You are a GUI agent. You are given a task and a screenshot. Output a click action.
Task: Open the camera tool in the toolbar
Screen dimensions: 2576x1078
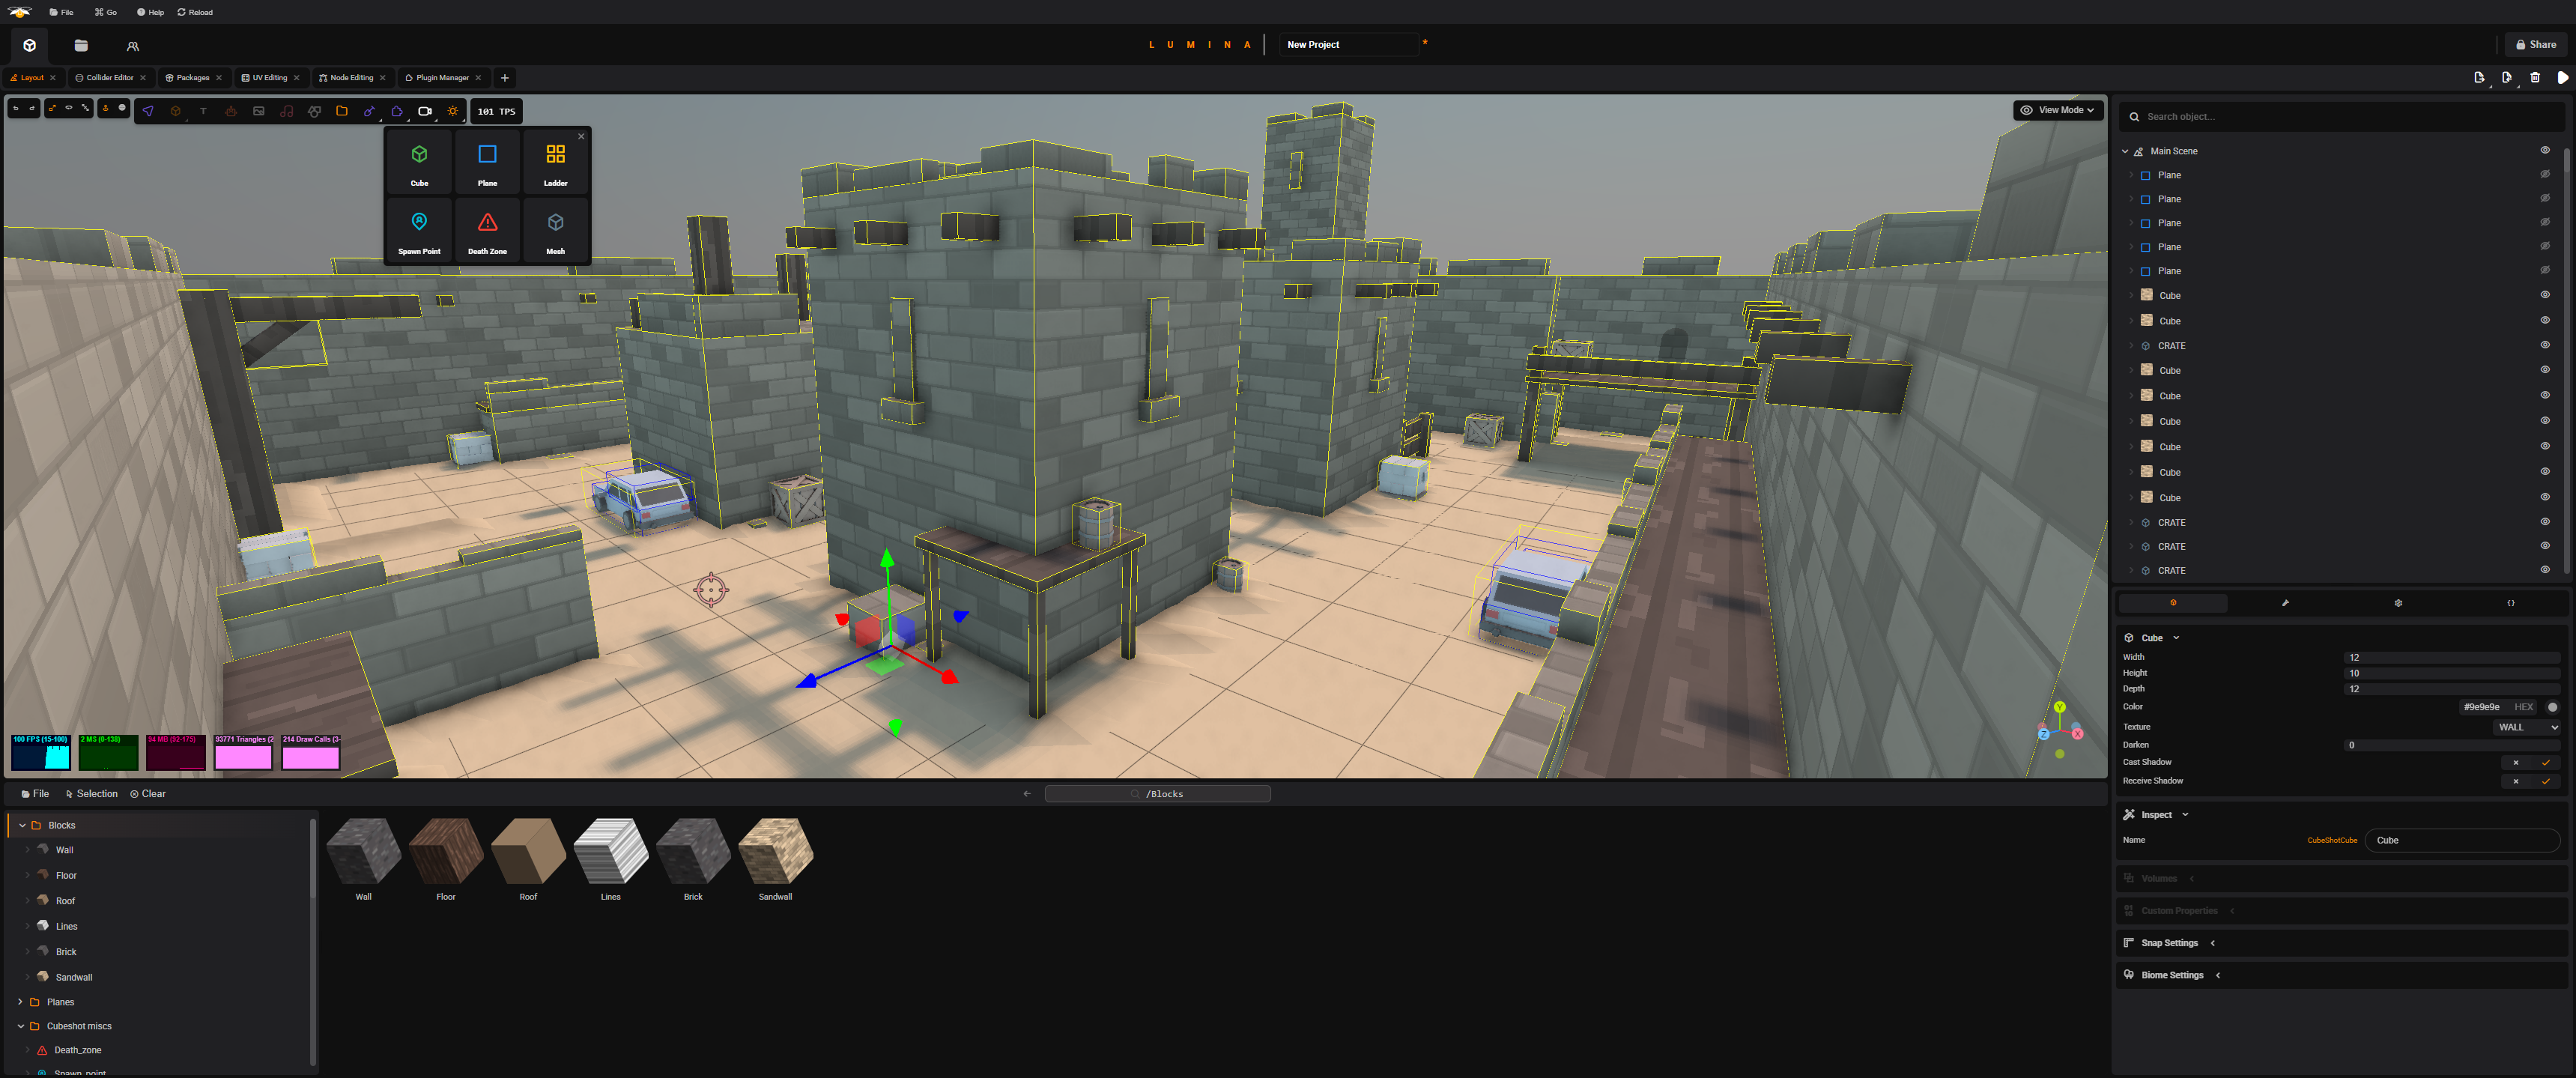(425, 111)
